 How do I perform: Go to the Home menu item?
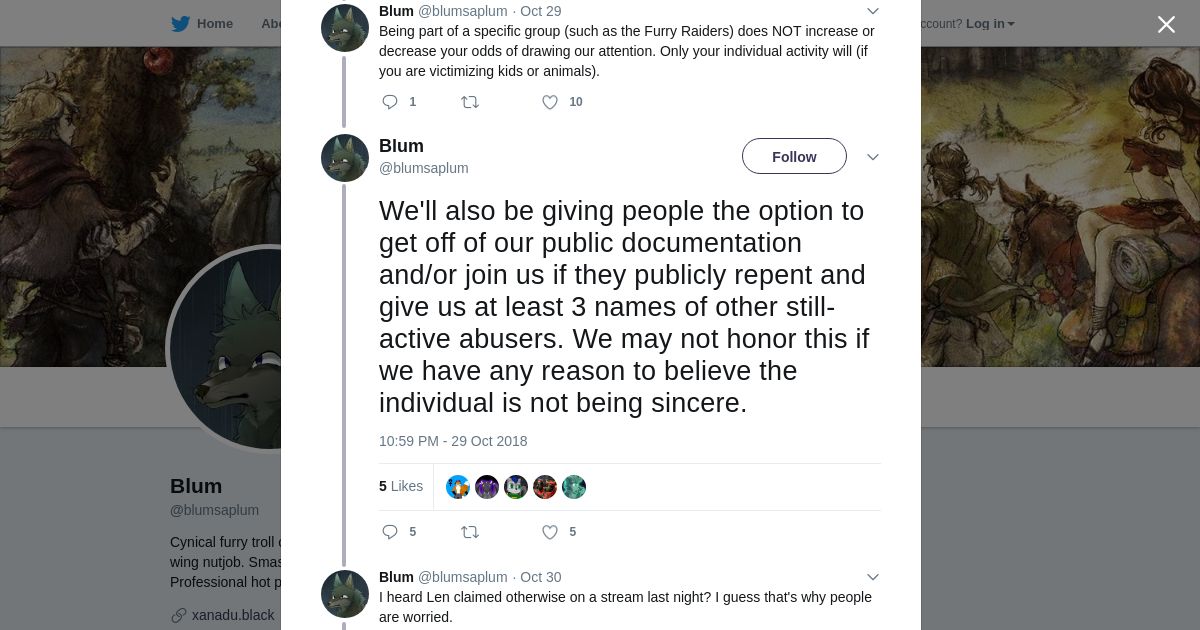214,24
